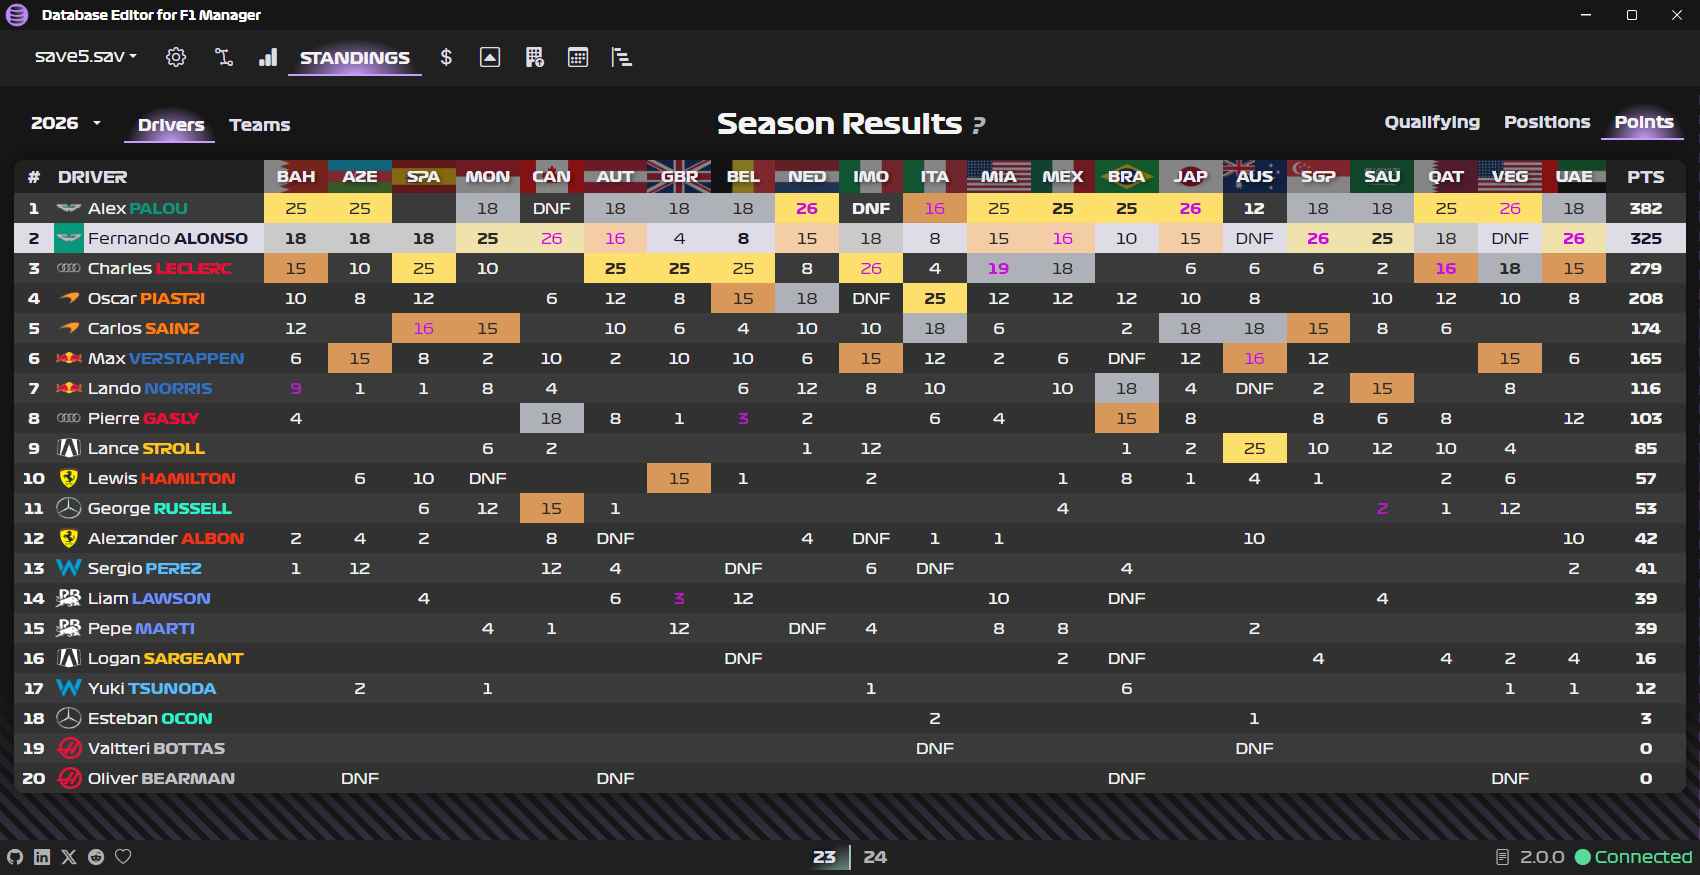Click Esteban OCON driver name
This screenshot has width=1700, height=875.
(150, 718)
